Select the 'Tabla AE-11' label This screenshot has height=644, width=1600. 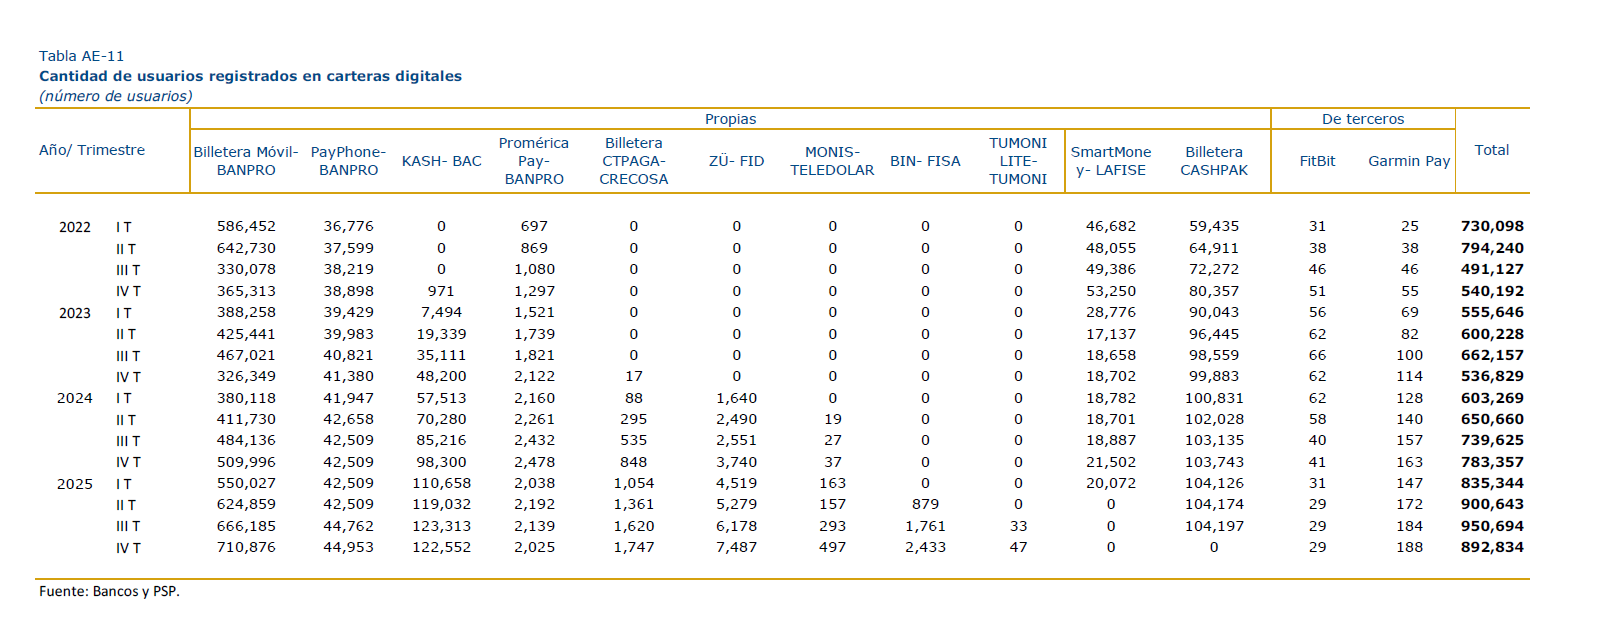(81, 56)
